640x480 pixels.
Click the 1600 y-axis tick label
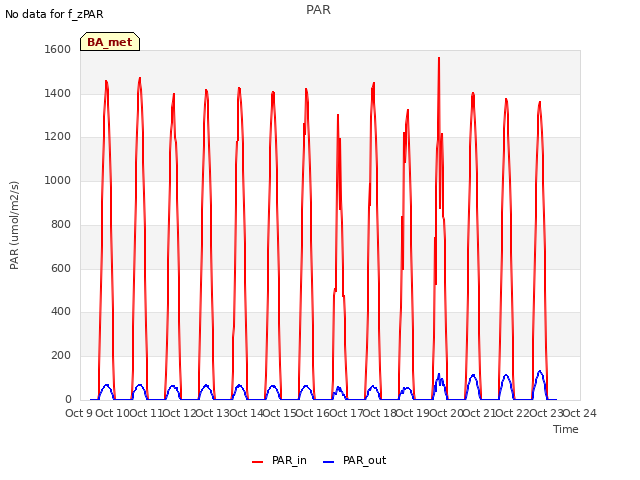pyautogui.click(x=58, y=49)
